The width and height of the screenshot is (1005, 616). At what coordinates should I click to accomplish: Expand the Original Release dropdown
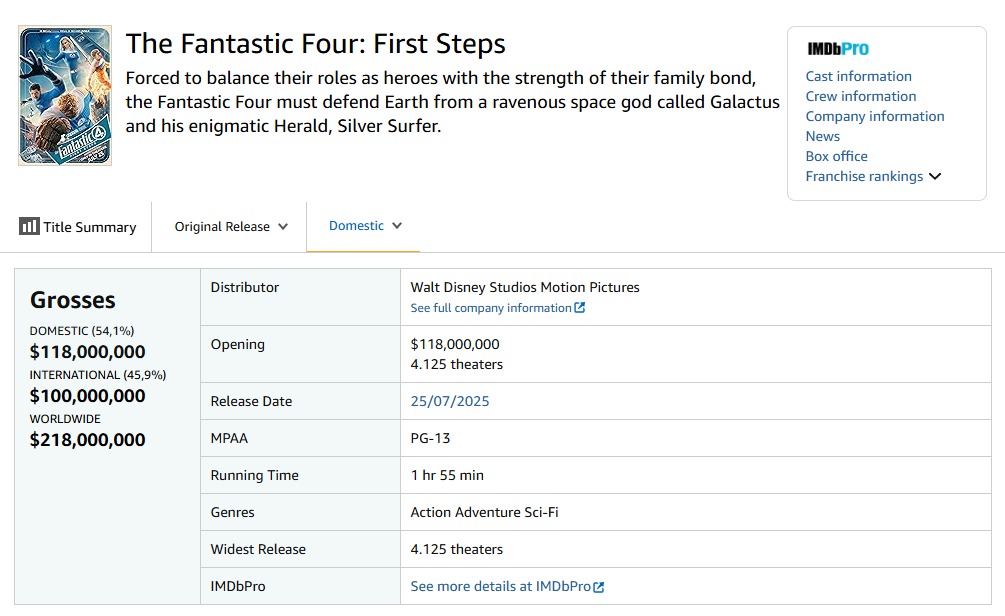[x=231, y=227]
